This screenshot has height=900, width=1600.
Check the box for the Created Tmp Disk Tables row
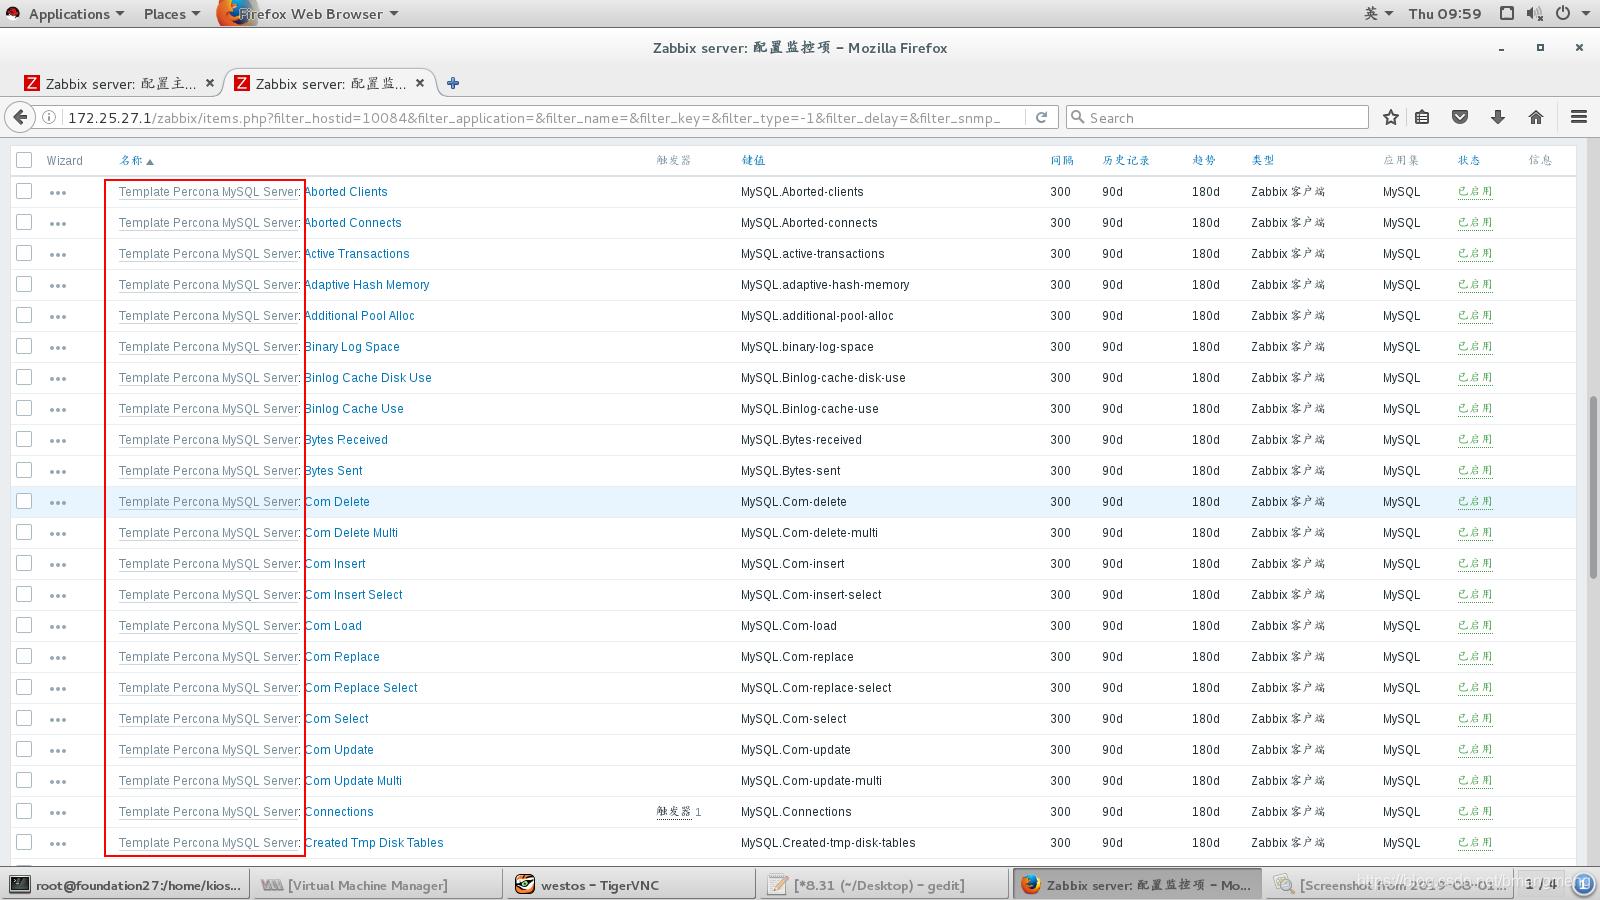pyautogui.click(x=24, y=842)
